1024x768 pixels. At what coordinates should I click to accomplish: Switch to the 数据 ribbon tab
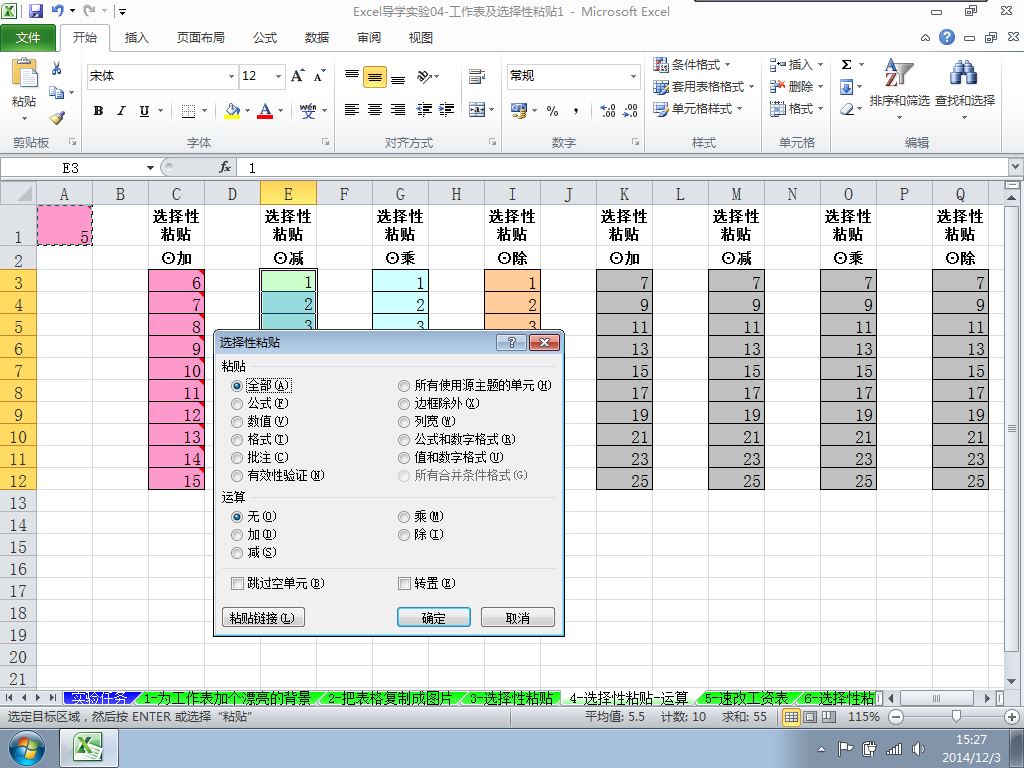pyautogui.click(x=317, y=38)
